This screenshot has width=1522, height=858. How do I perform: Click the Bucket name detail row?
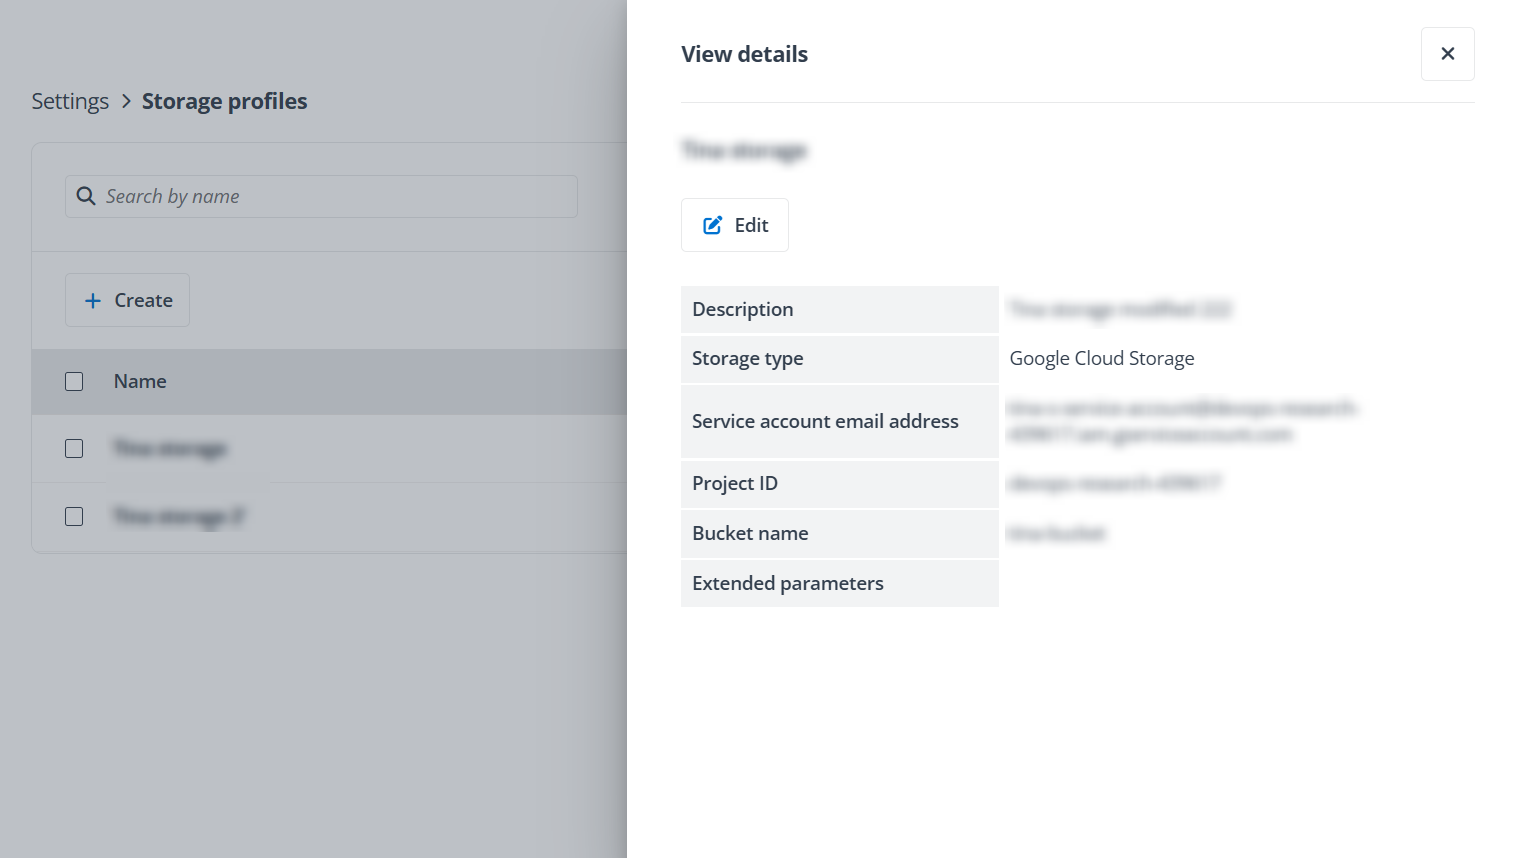click(750, 533)
